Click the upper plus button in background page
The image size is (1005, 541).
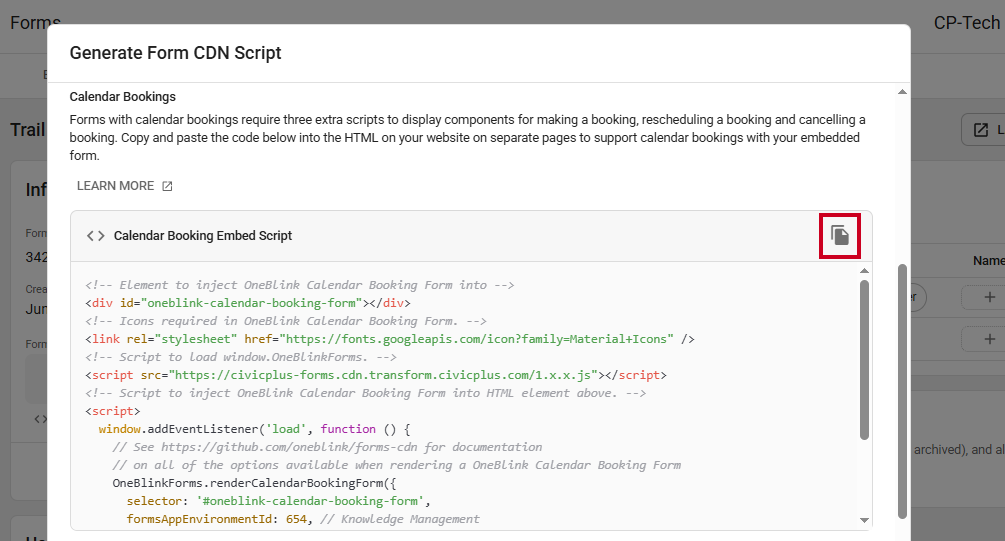click(x=990, y=297)
